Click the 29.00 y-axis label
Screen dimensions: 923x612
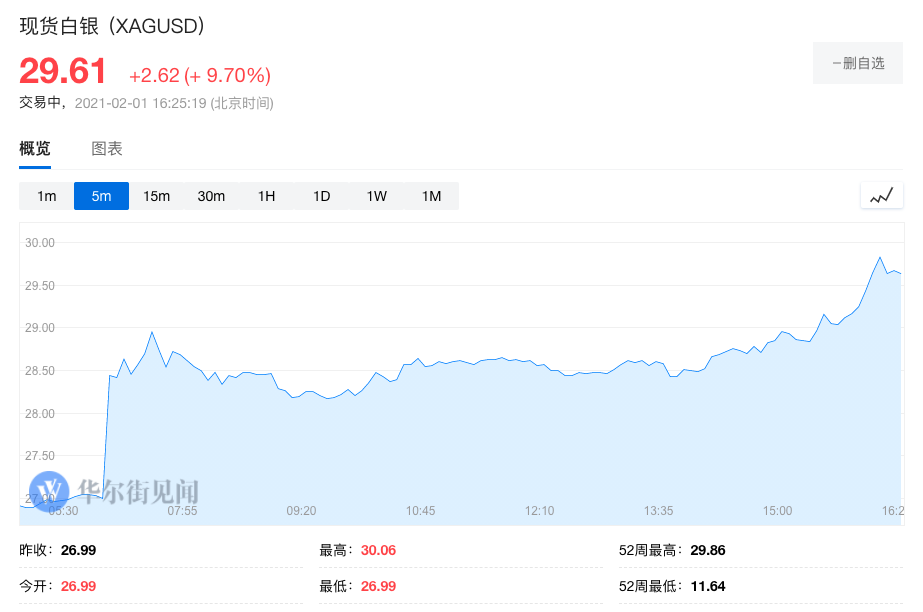[39, 328]
